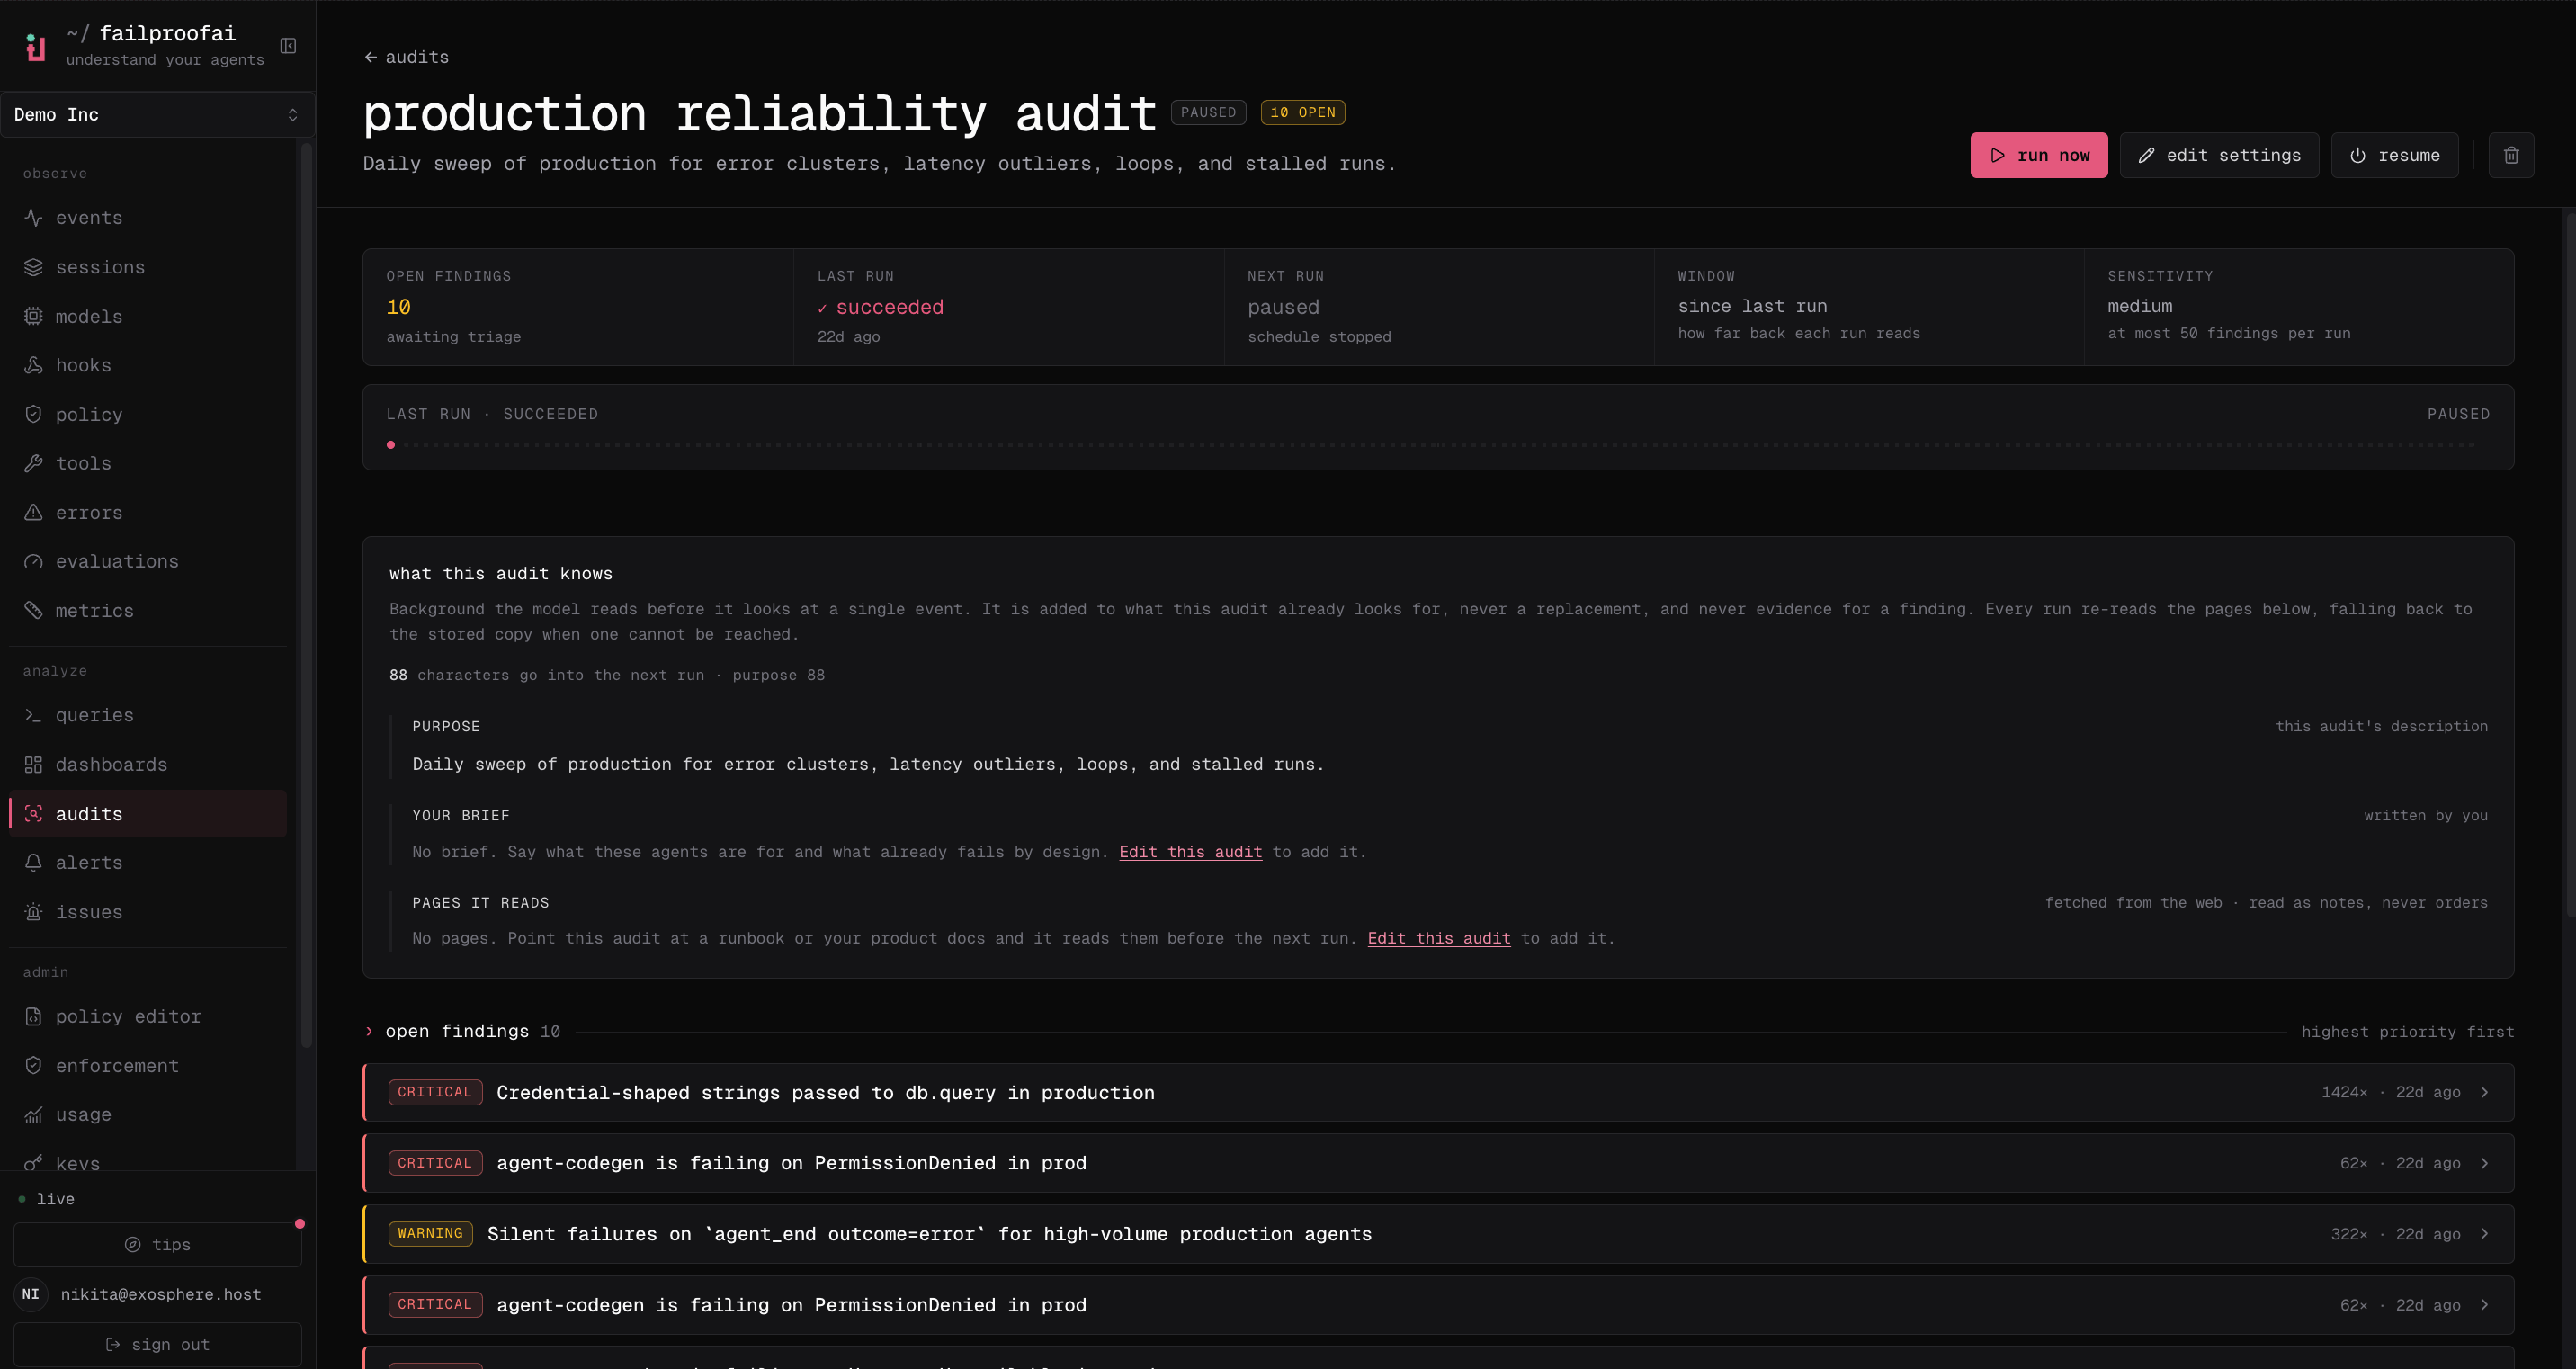The width and height of the screenshot is (2576, 1369).
Task: Click the alerts bell icon
Action: click(33, 862)
